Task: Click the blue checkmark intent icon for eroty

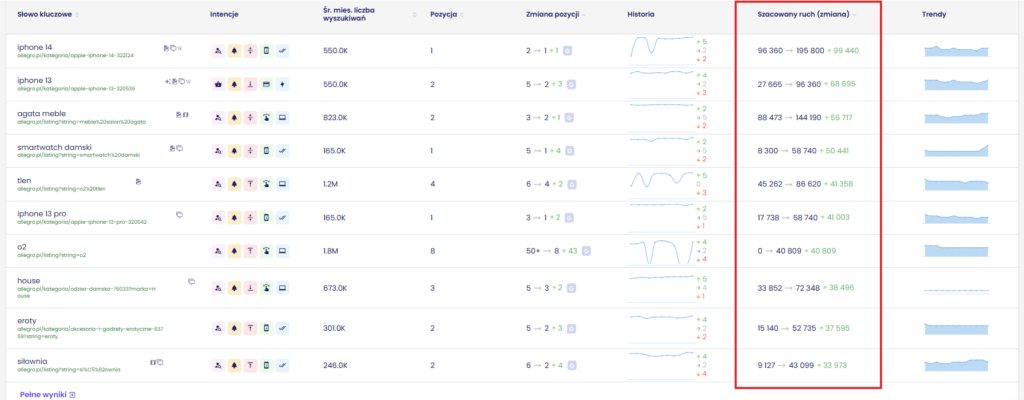Action: point(282,328)
